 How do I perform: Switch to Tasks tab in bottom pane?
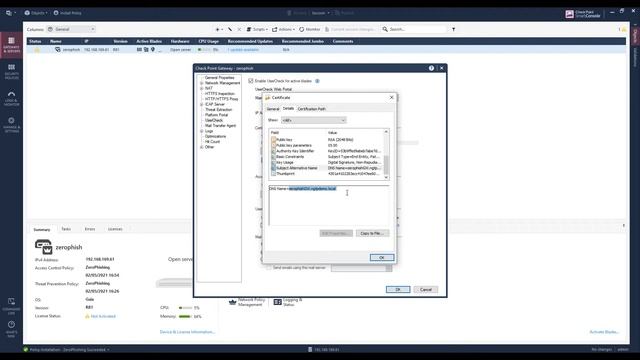pos(66,229)
